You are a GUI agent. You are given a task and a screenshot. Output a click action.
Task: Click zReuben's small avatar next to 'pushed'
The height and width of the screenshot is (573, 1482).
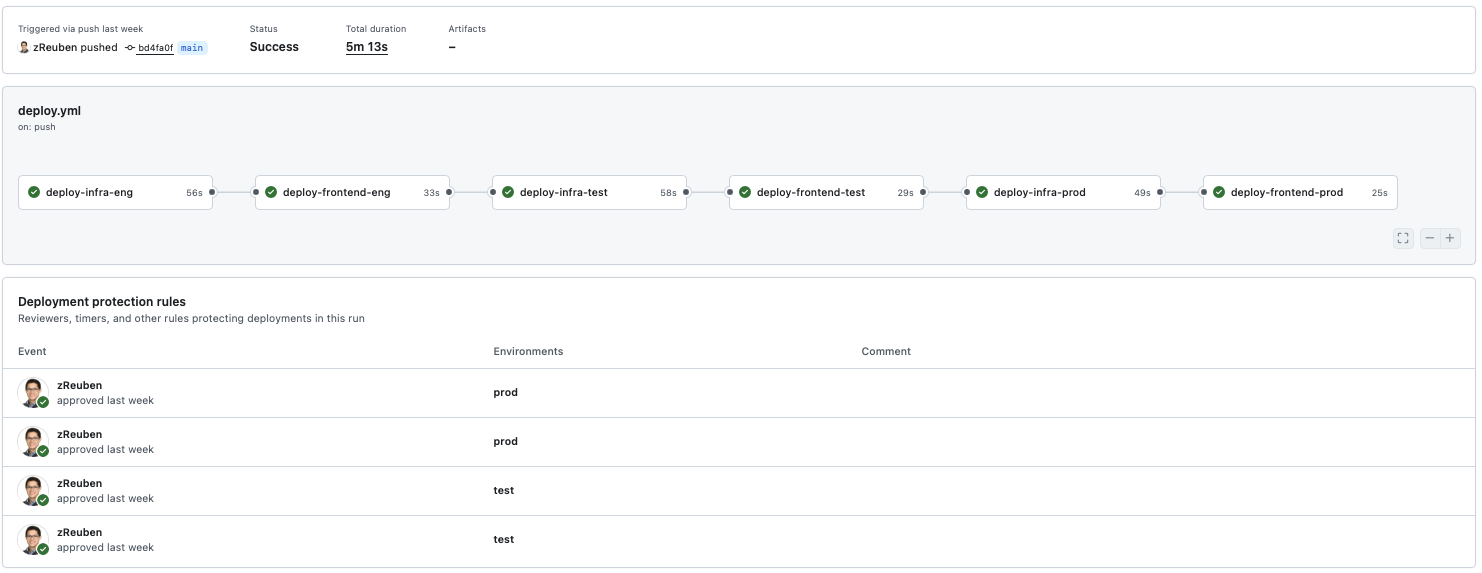pyautogui.click(x=24, y=47)
